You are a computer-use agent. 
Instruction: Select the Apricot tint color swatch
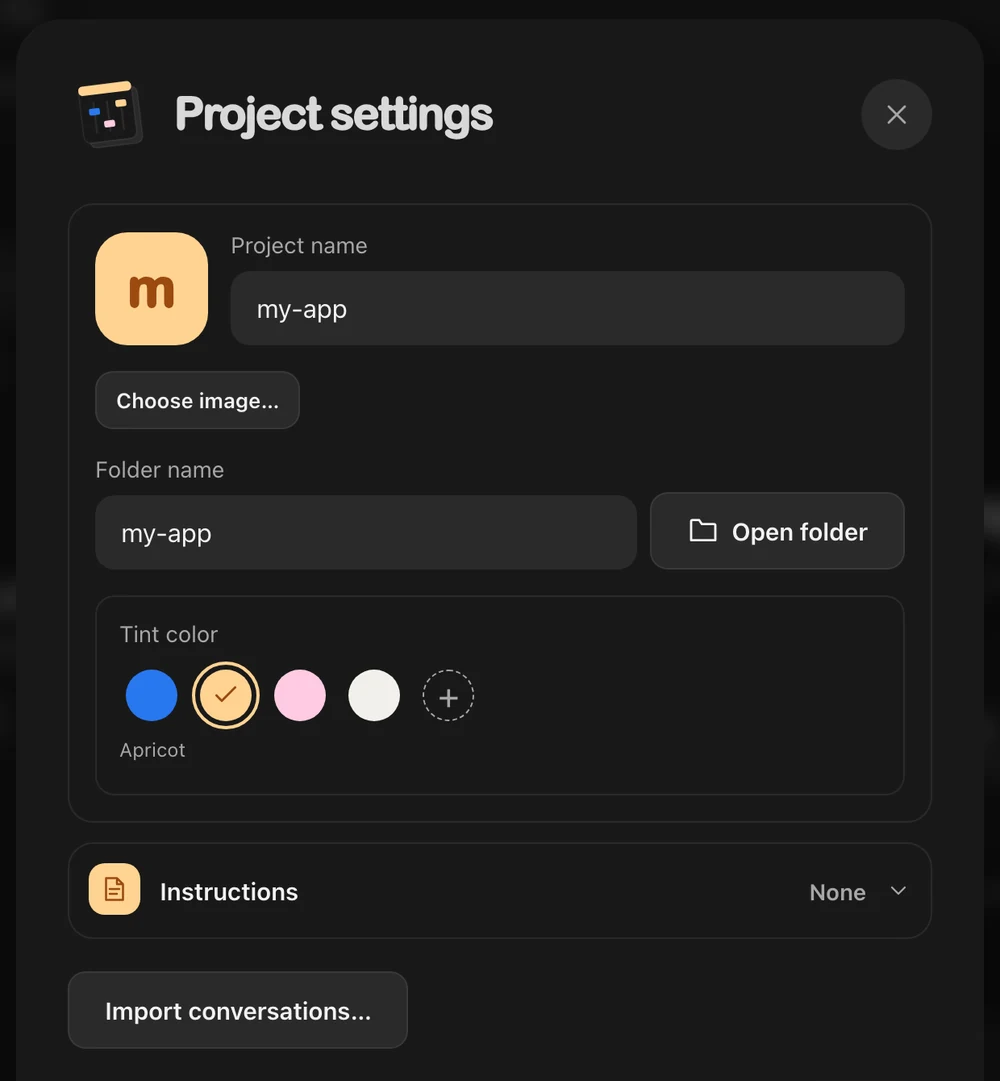point(225,695)
